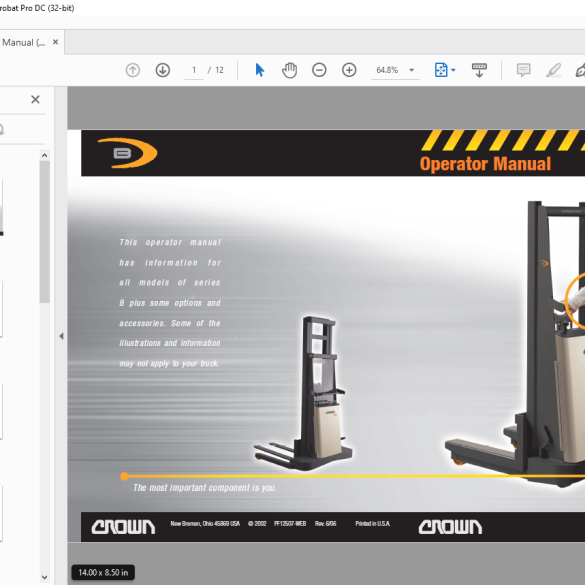
Task: Close the Manual document tab
Action: click(55, 42)
